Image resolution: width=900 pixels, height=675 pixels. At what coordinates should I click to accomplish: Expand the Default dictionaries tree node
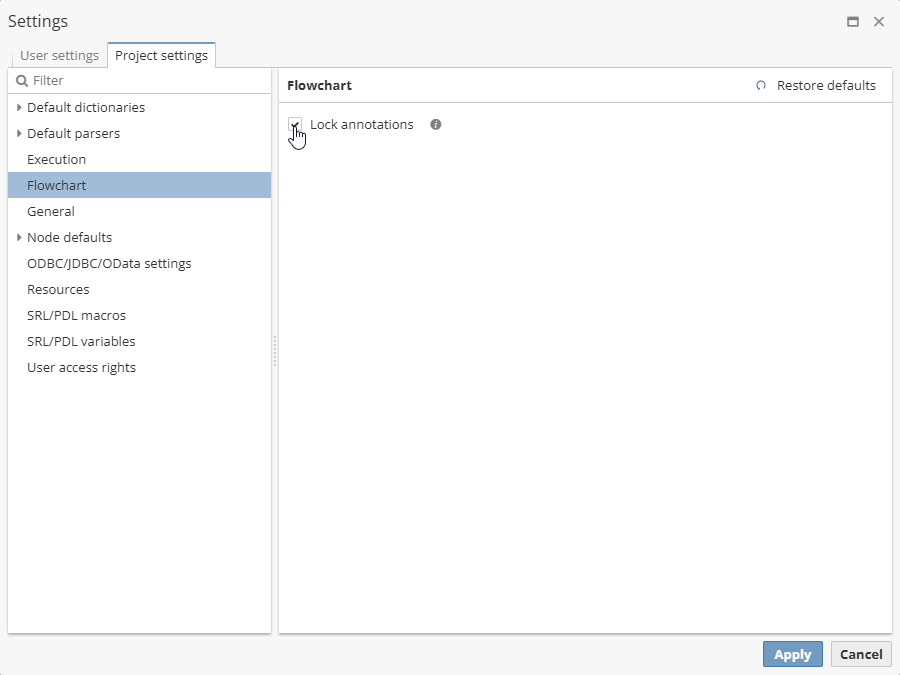tap(19, 108)
